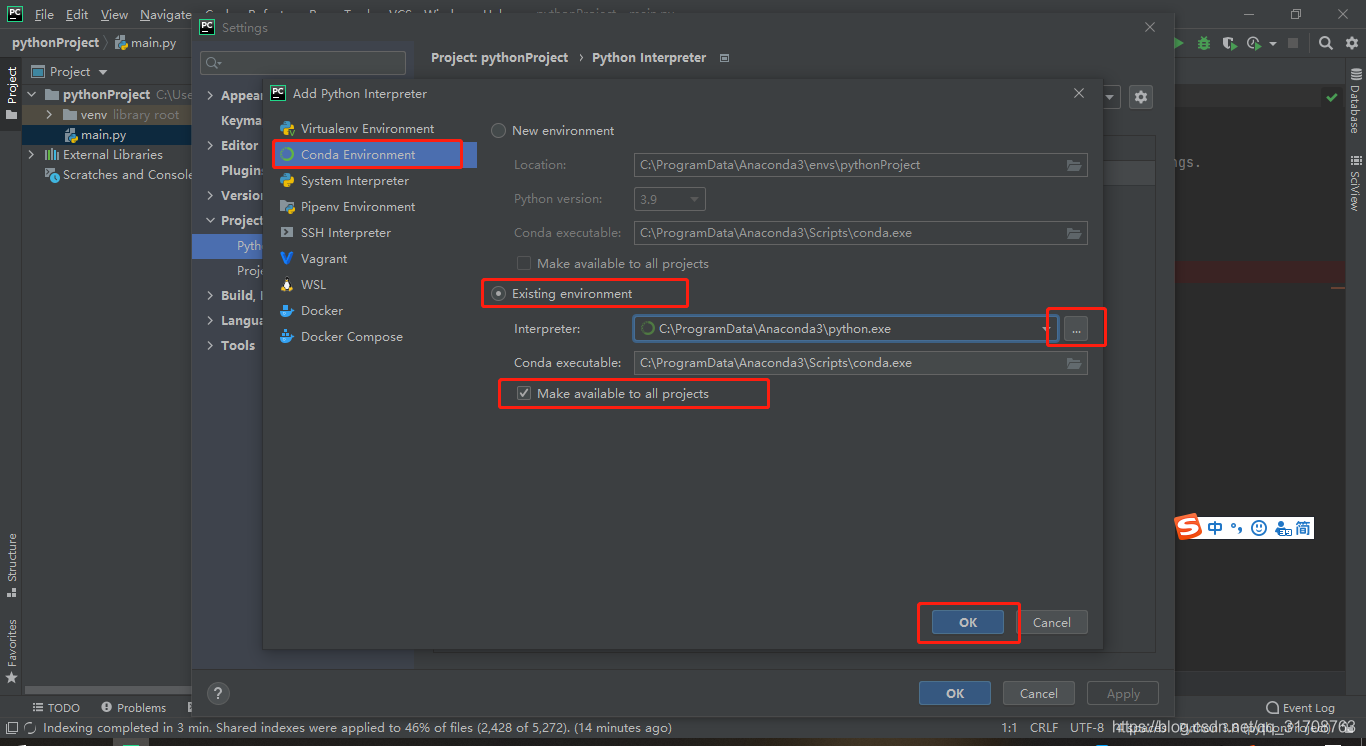Browse folder icon in Location field
The height and width of the screenshot is (746, 1366).
[x=1074, y=165]
